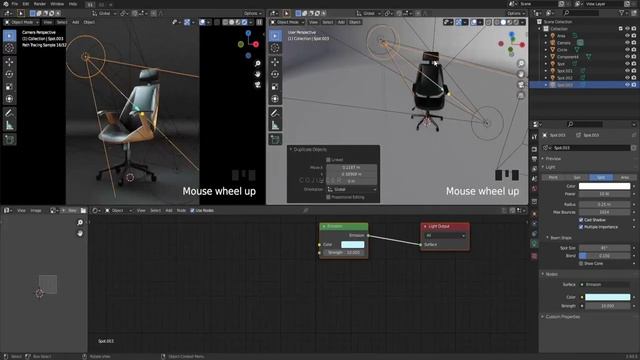
Task: Click white Light Color swatch in properties
Action: coord(604,186)
